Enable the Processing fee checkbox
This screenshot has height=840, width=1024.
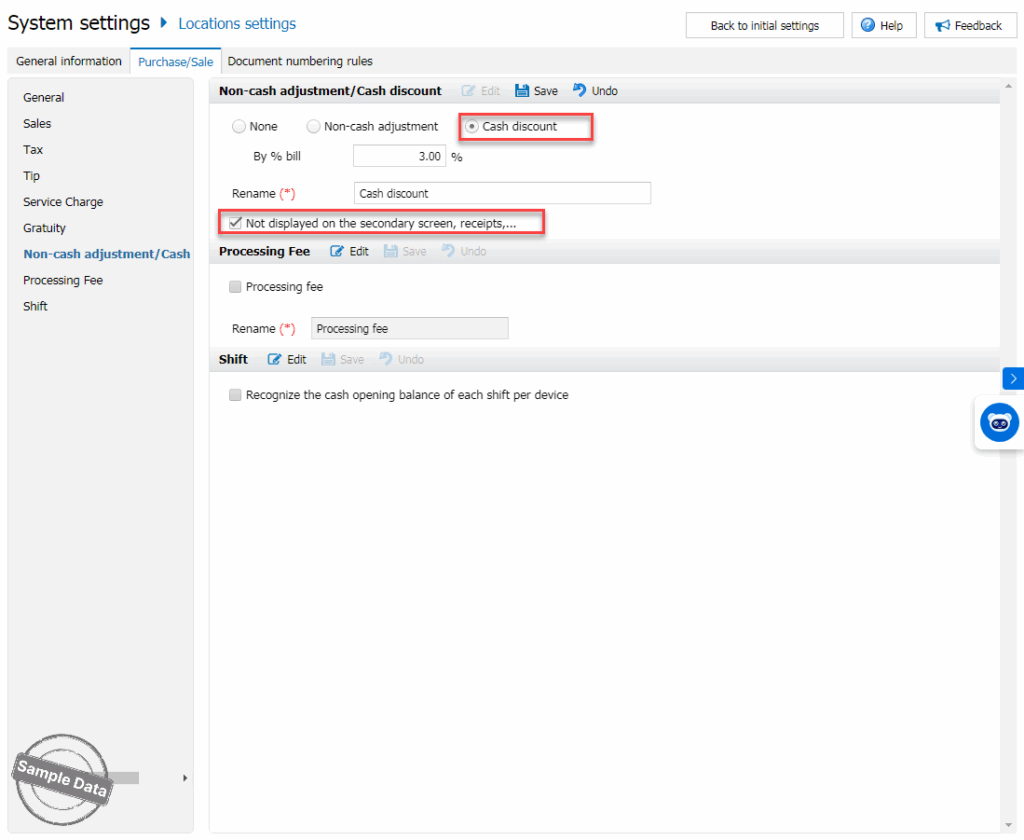tap(235, 287)
